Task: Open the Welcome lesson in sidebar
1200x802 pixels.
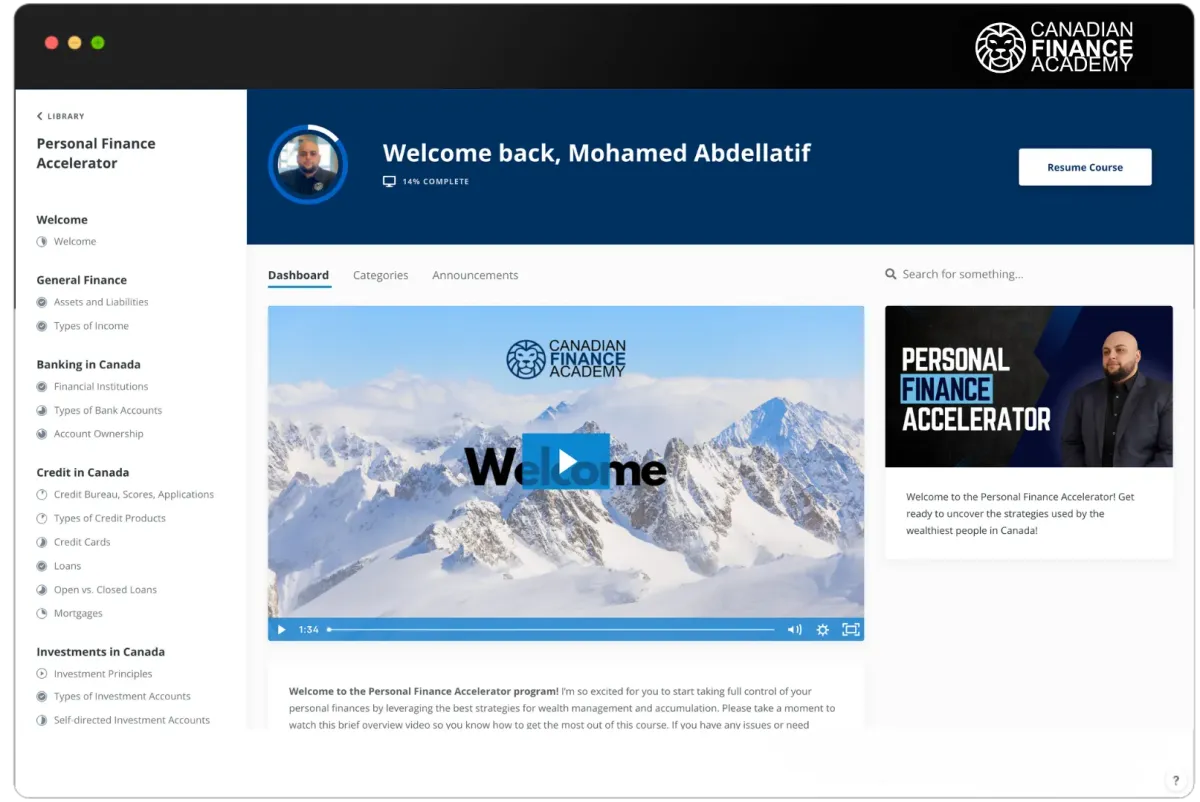Action: click(x=75, y=242)
